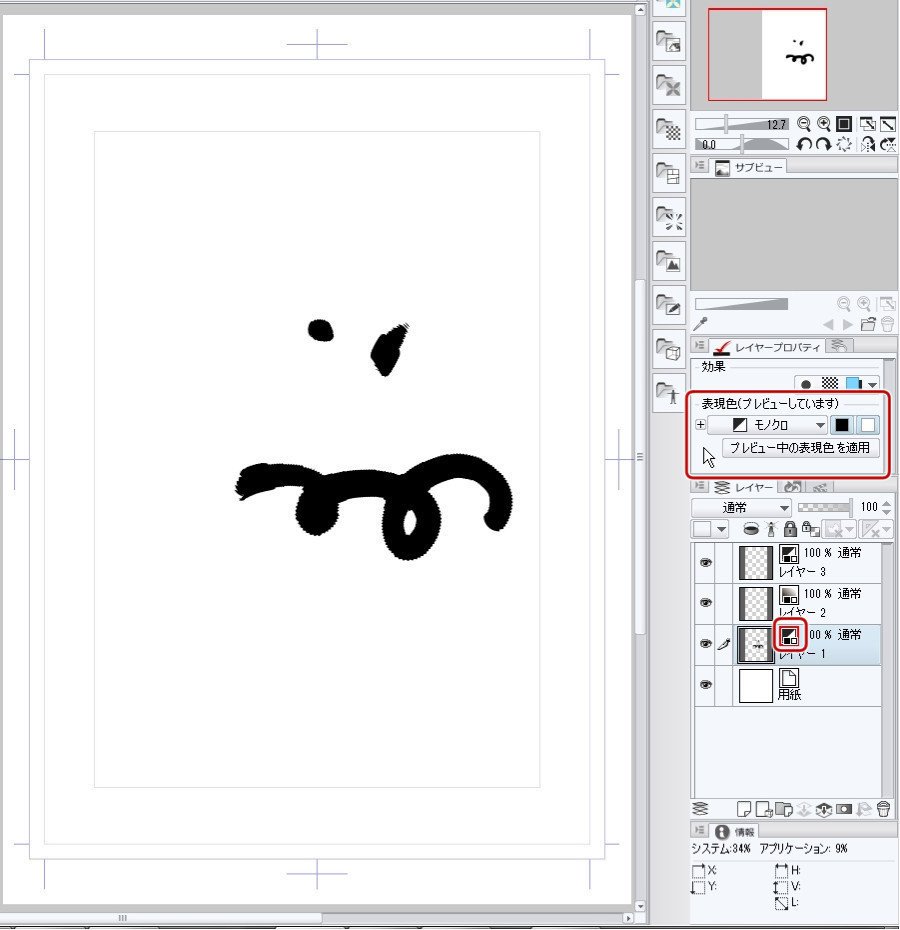
Task: Open the pose material folder in sidebar
Action: click(x=669, y=393)
